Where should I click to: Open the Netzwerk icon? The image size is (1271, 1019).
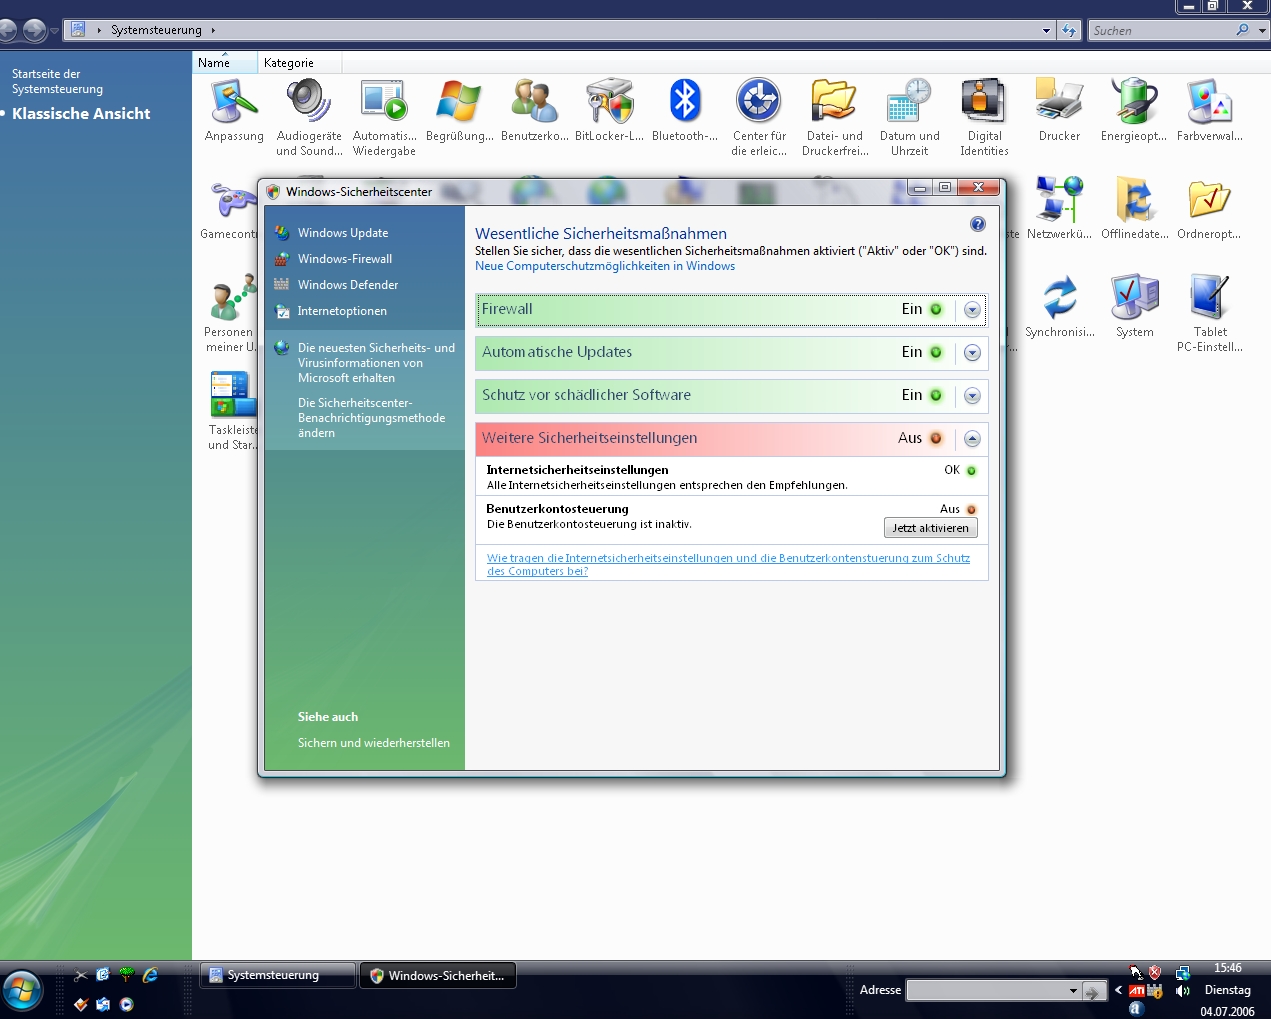(x=1059, y=208)
